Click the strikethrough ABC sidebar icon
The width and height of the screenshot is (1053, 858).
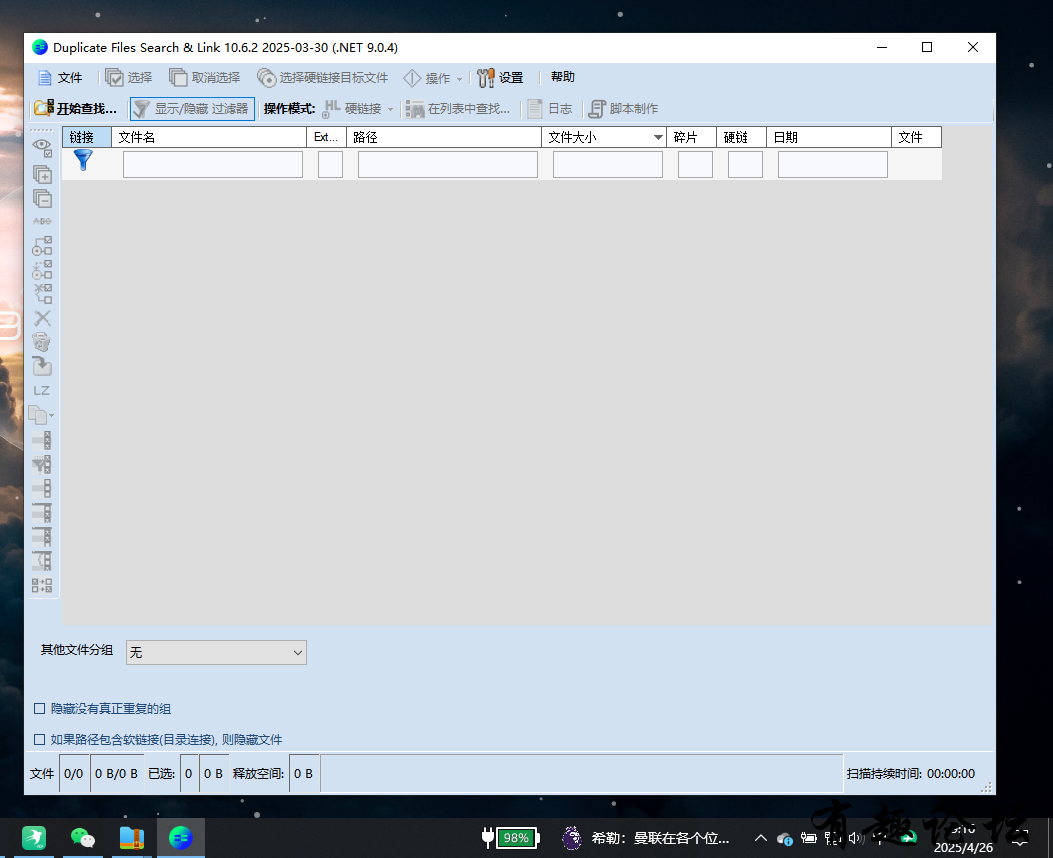42,221
